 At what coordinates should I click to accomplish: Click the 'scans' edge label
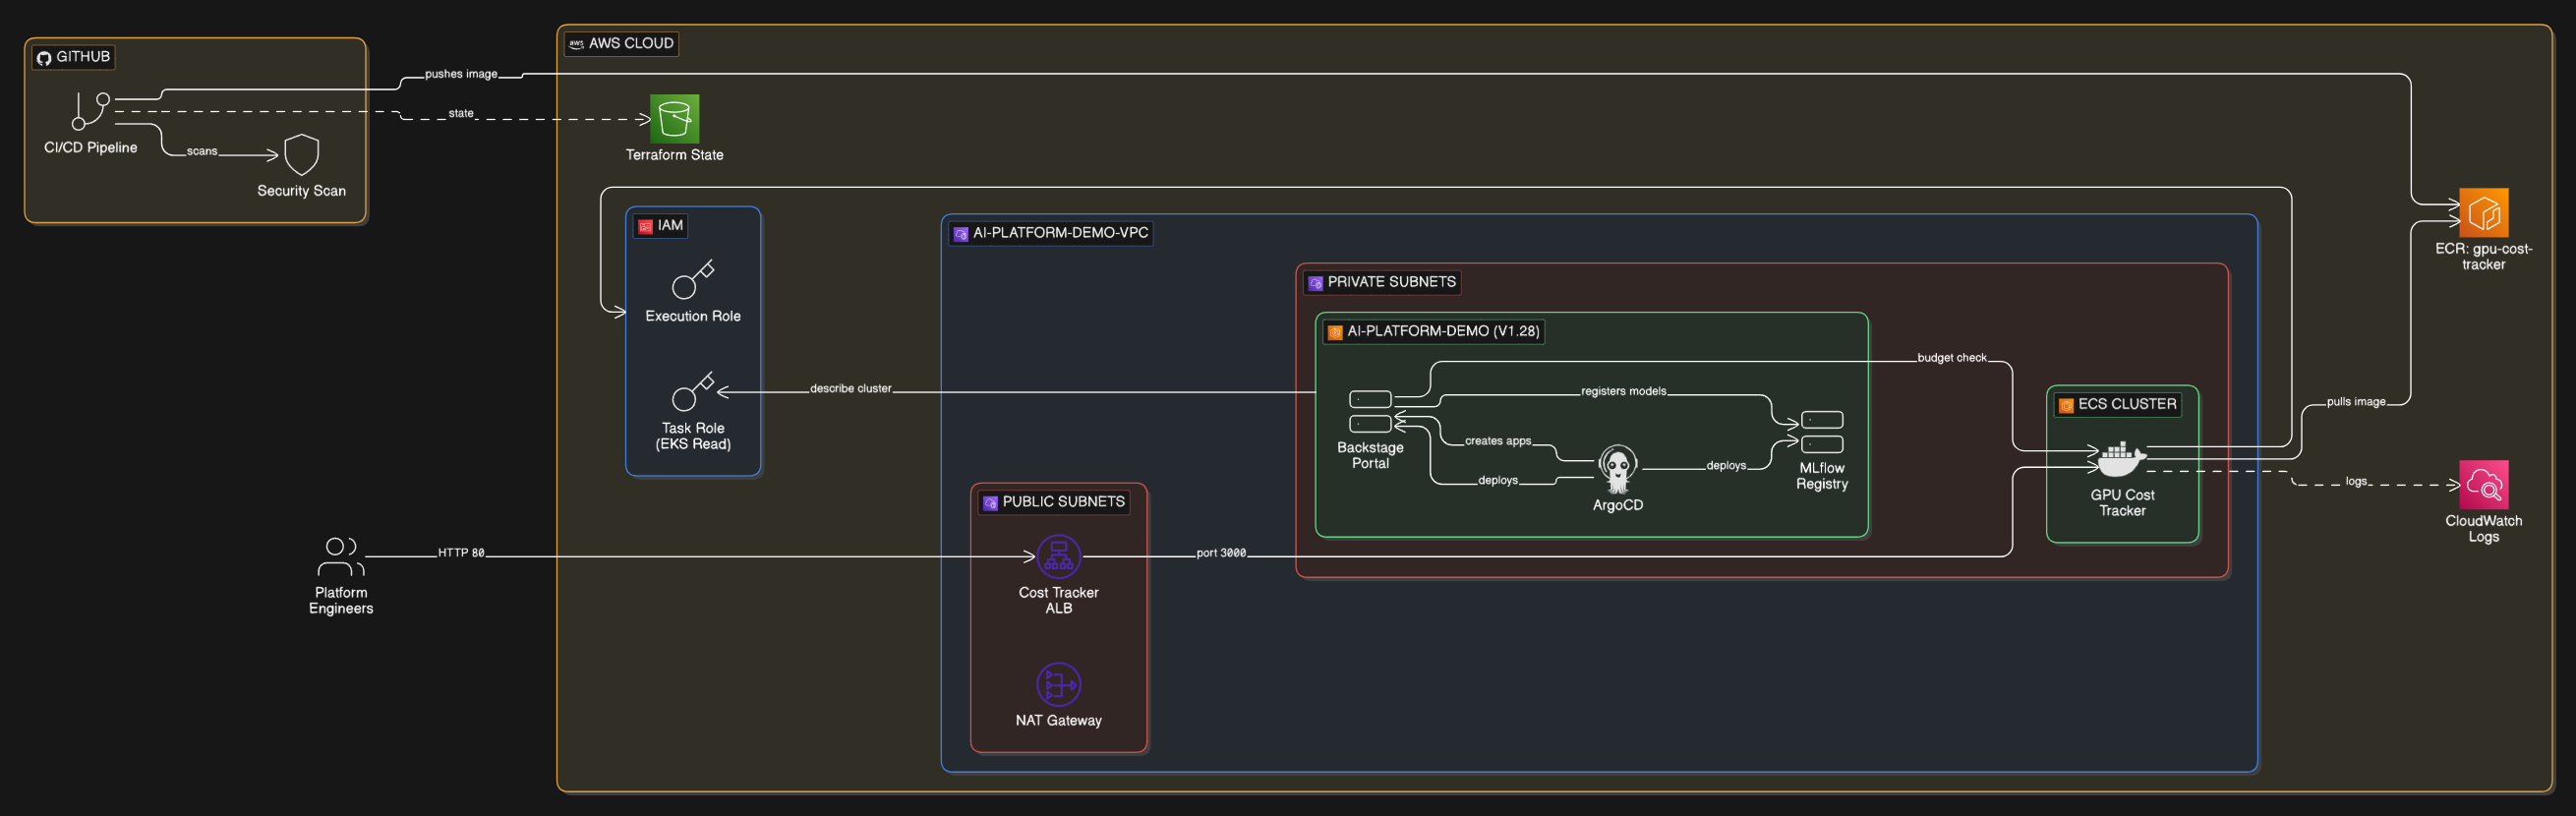point(202,151)
